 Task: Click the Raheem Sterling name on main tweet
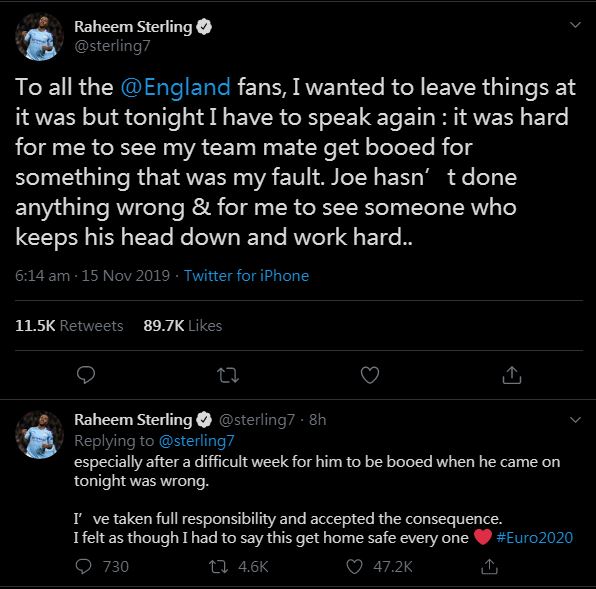(133, 27)
